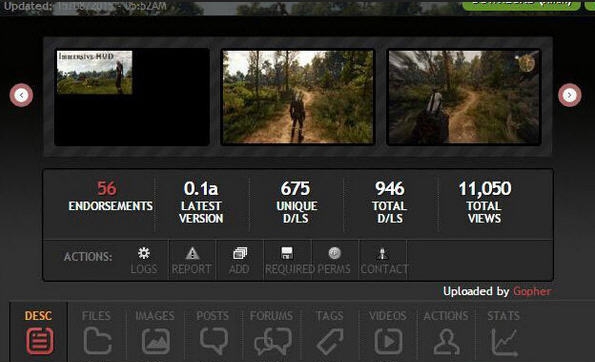Screen dimensions: 595x362
Task: Switch to the TAGS tab
Action: 329,332
